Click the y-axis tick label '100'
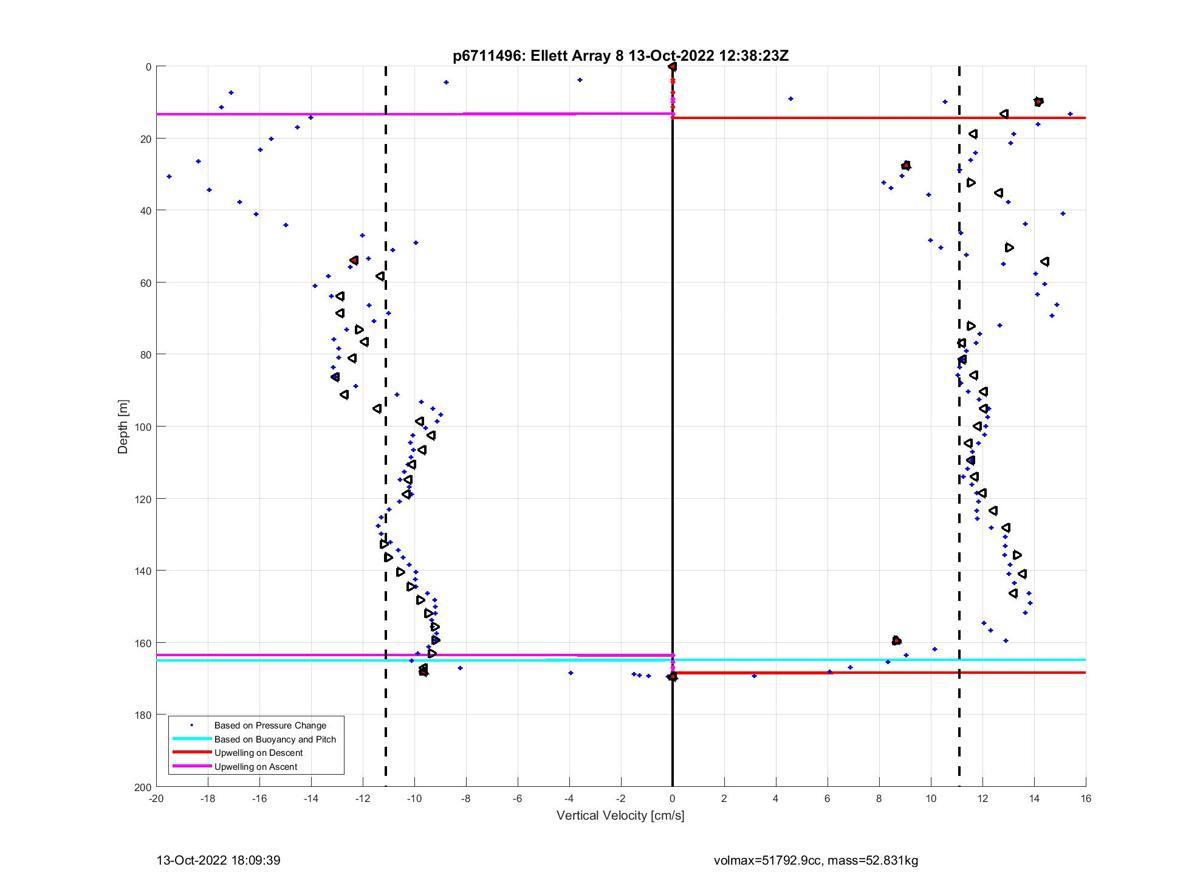This screenshot has width=1200, height=885. (x=142, y=427)
